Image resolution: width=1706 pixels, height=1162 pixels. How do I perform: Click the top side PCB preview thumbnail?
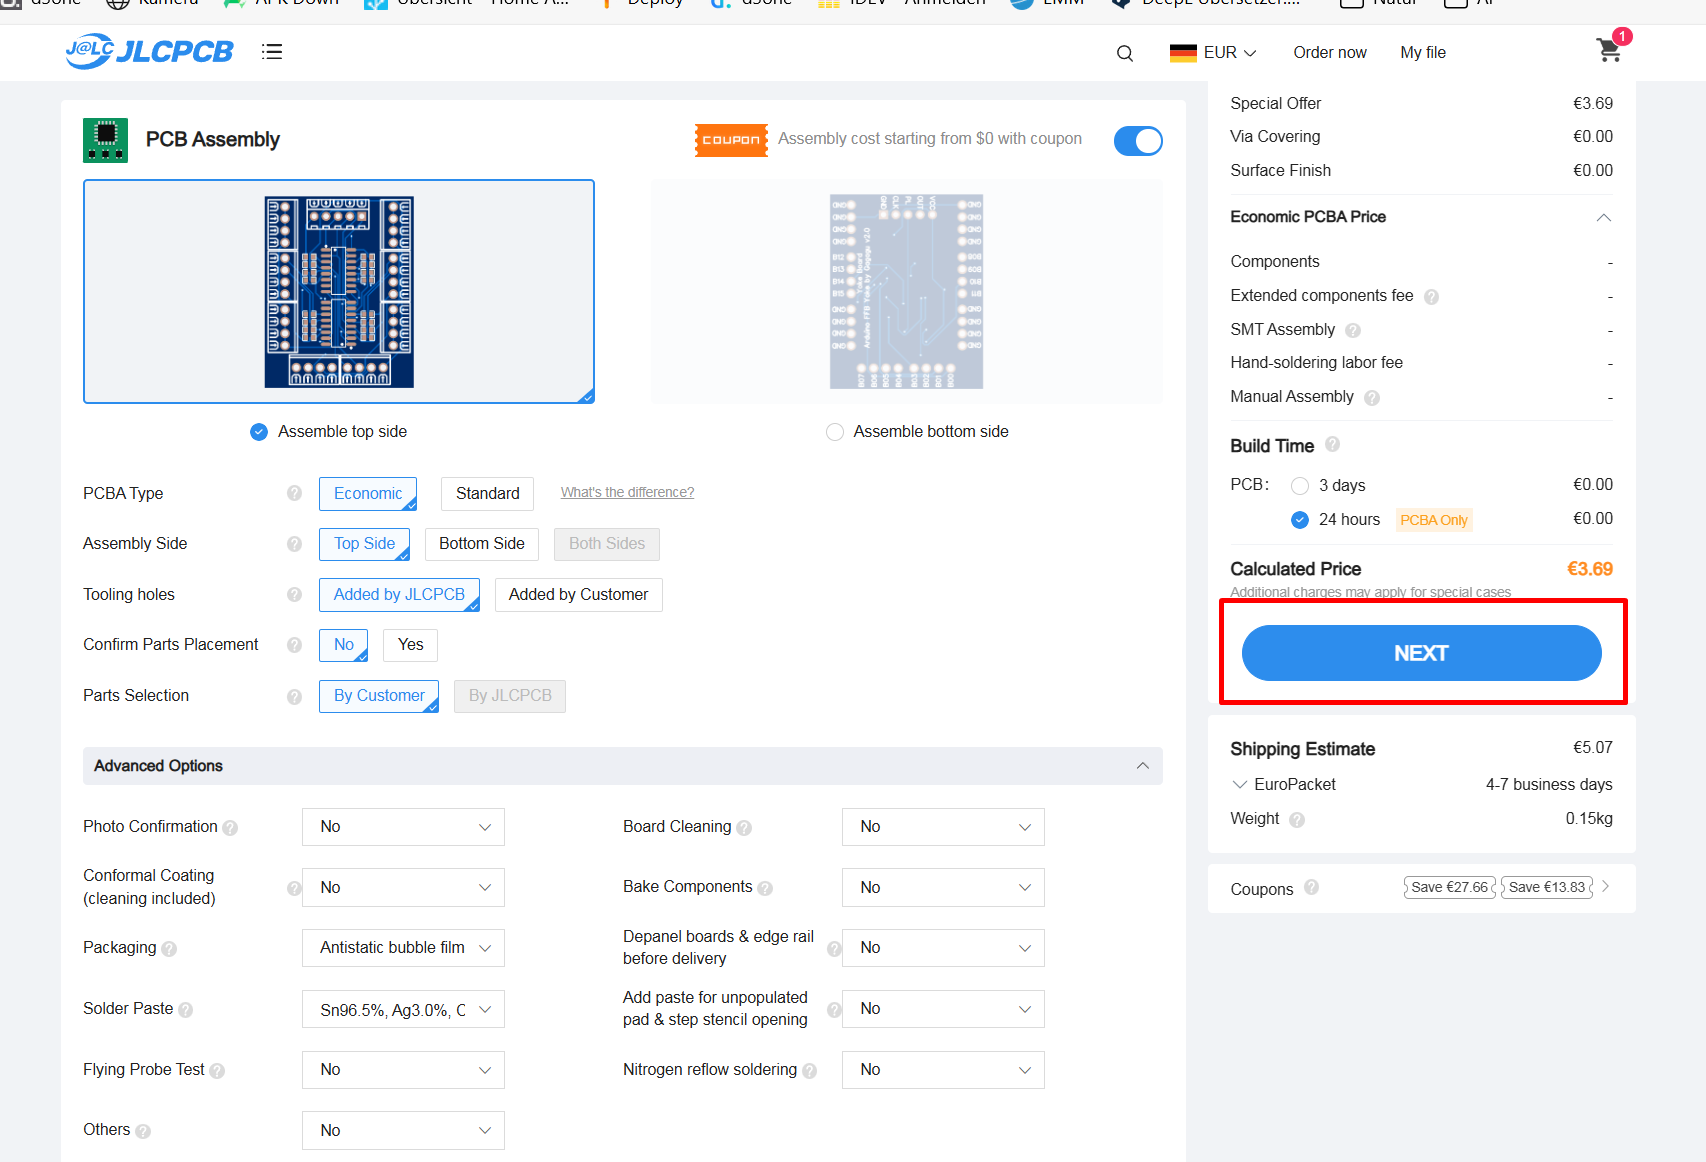(339, 292)
